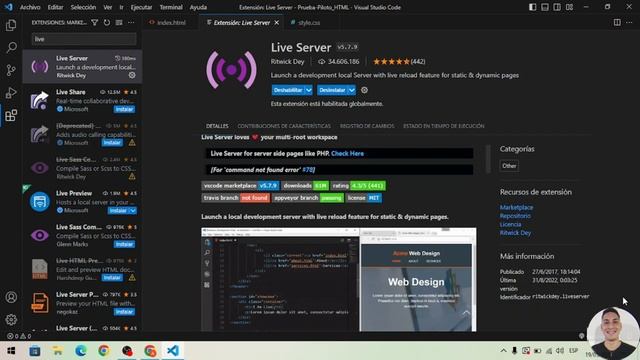640x360 pixels.
Task: Open gear settings for Live Server list item
Action: (132, 75)
